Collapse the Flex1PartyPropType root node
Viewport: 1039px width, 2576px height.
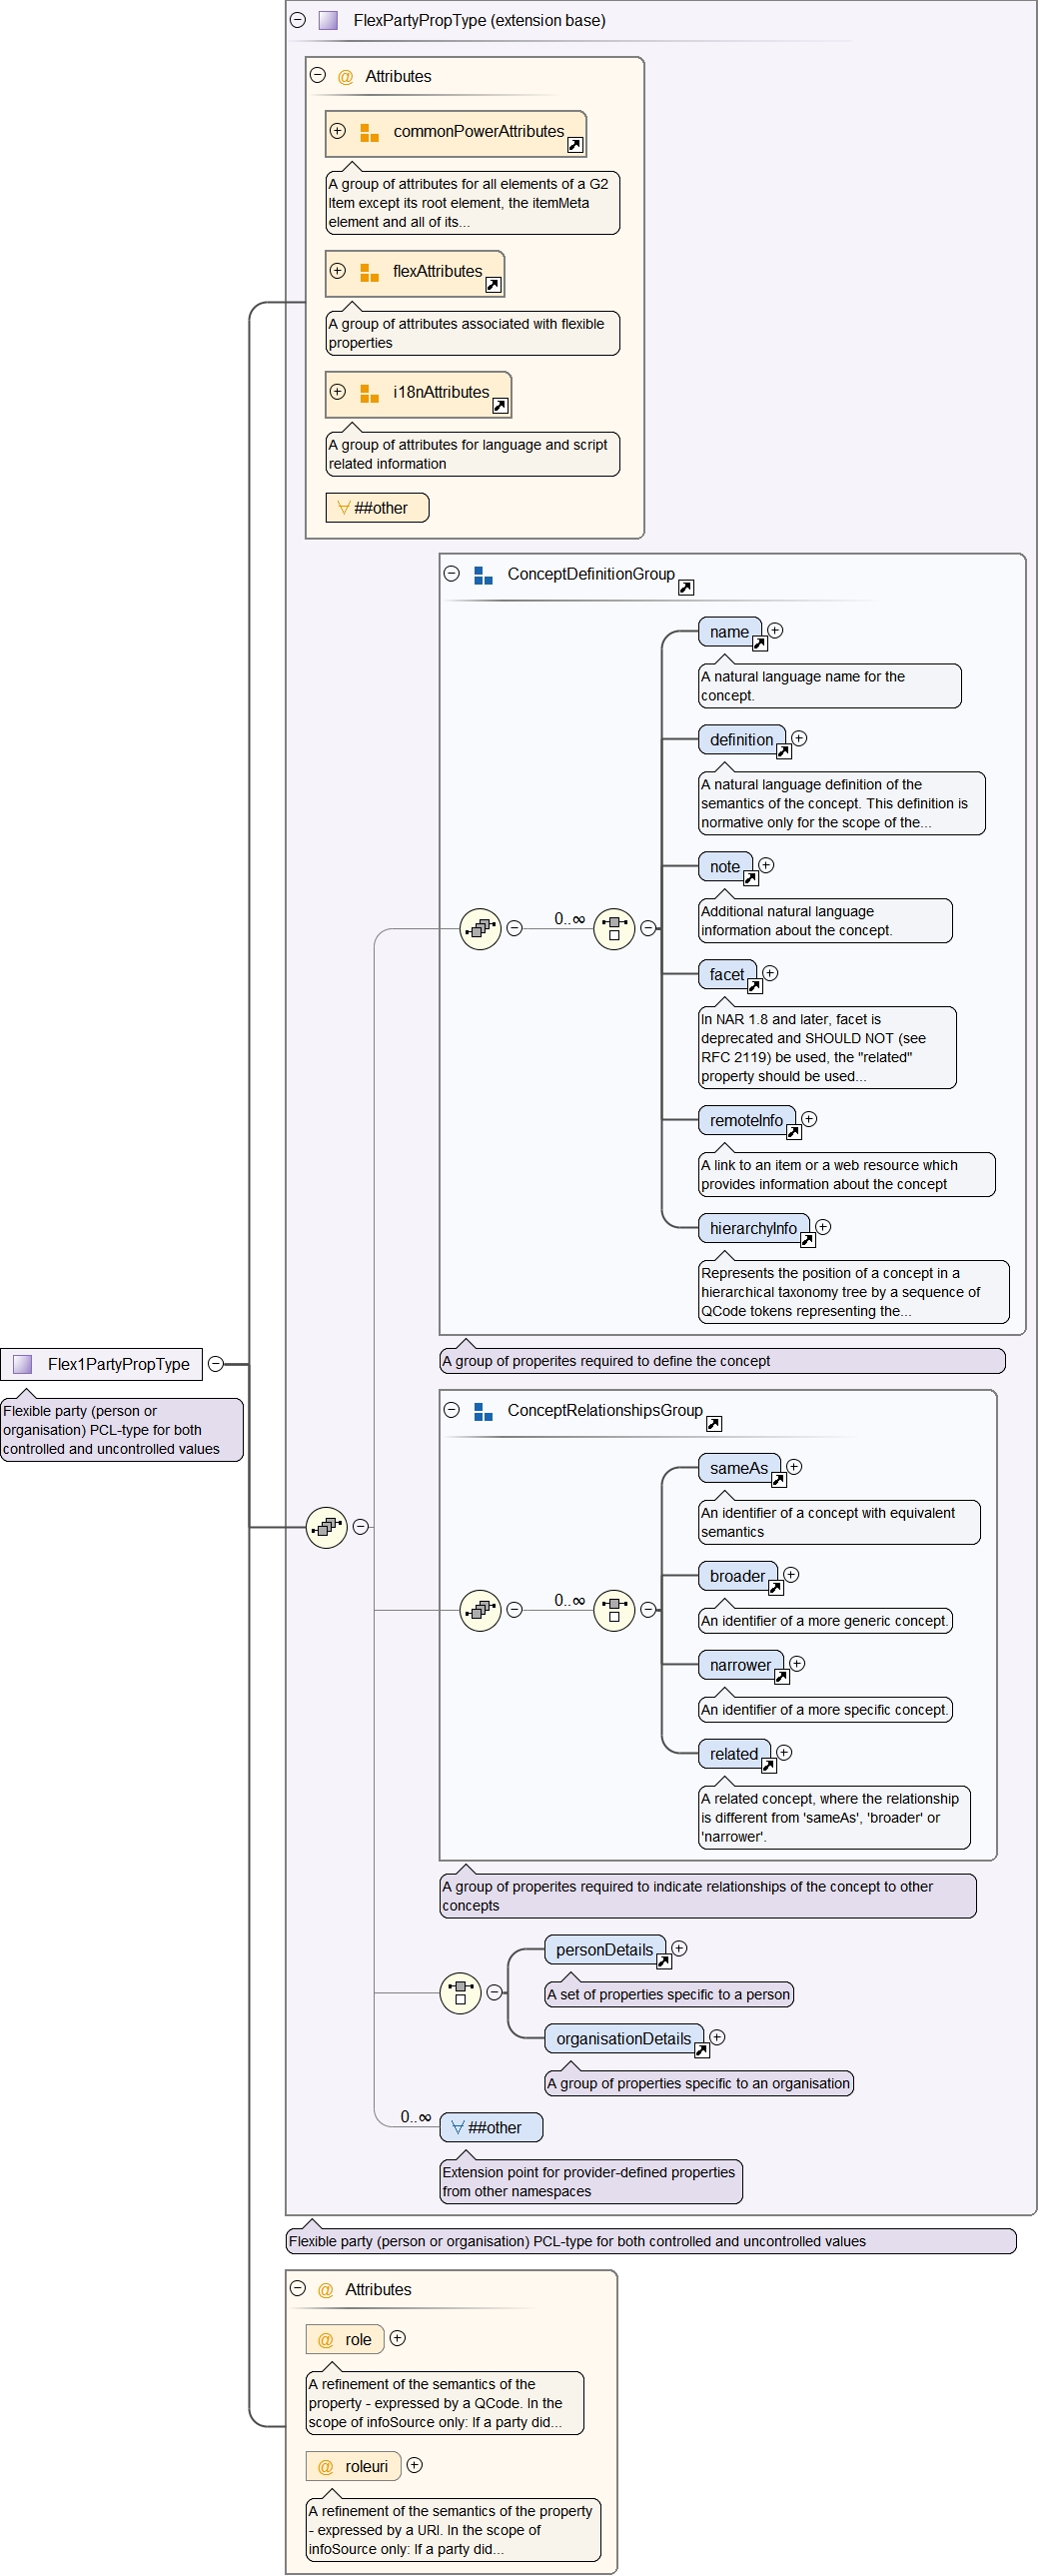[216, 1364]
